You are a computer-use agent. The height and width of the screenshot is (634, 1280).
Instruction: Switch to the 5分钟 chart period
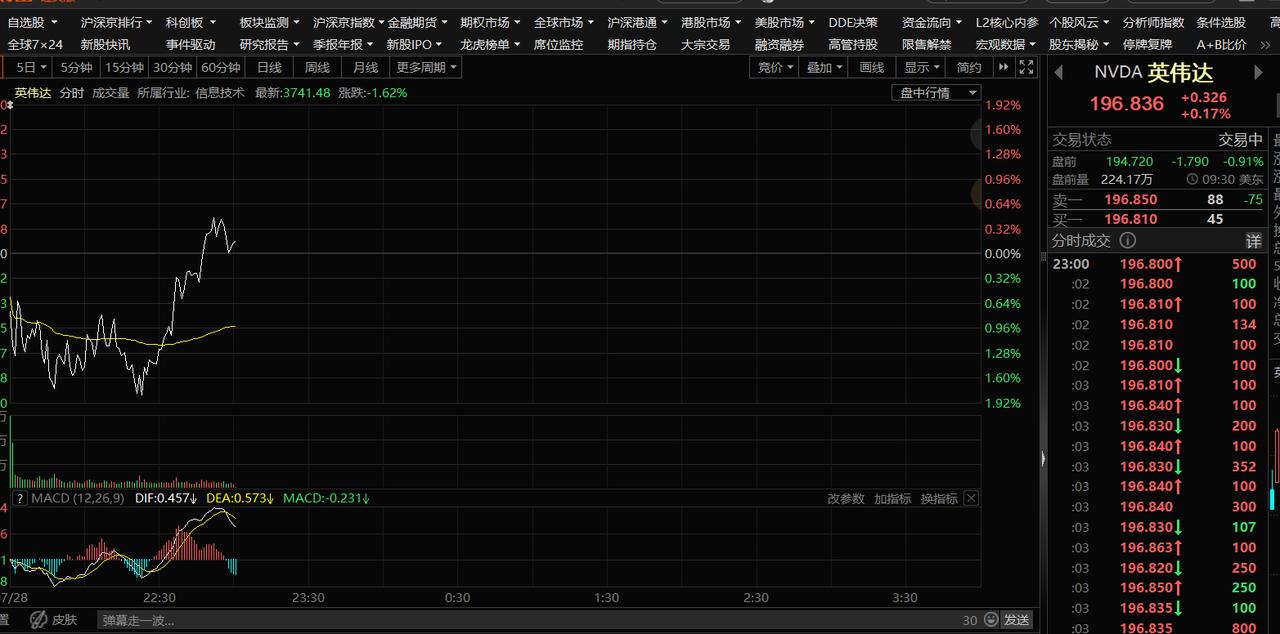(x=76, y=67)
